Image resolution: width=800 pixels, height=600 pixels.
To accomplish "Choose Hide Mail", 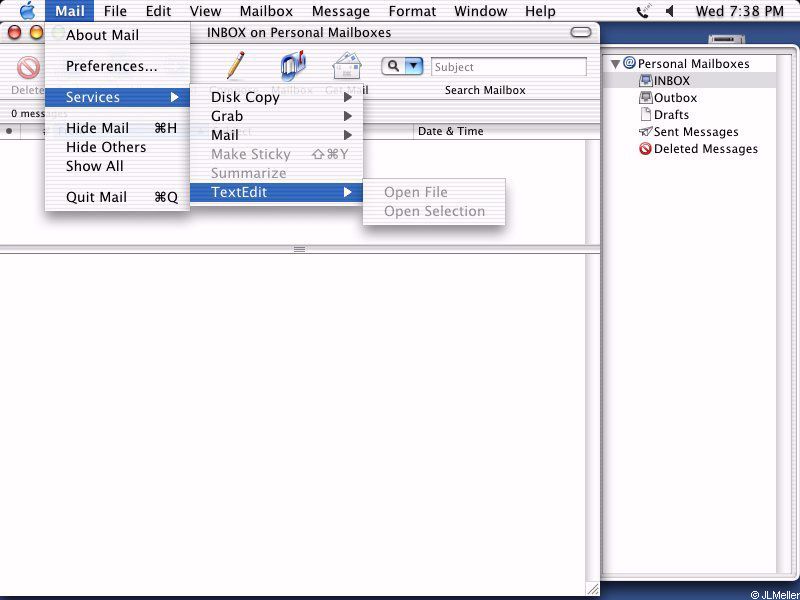I will click(x=117, y=128).
